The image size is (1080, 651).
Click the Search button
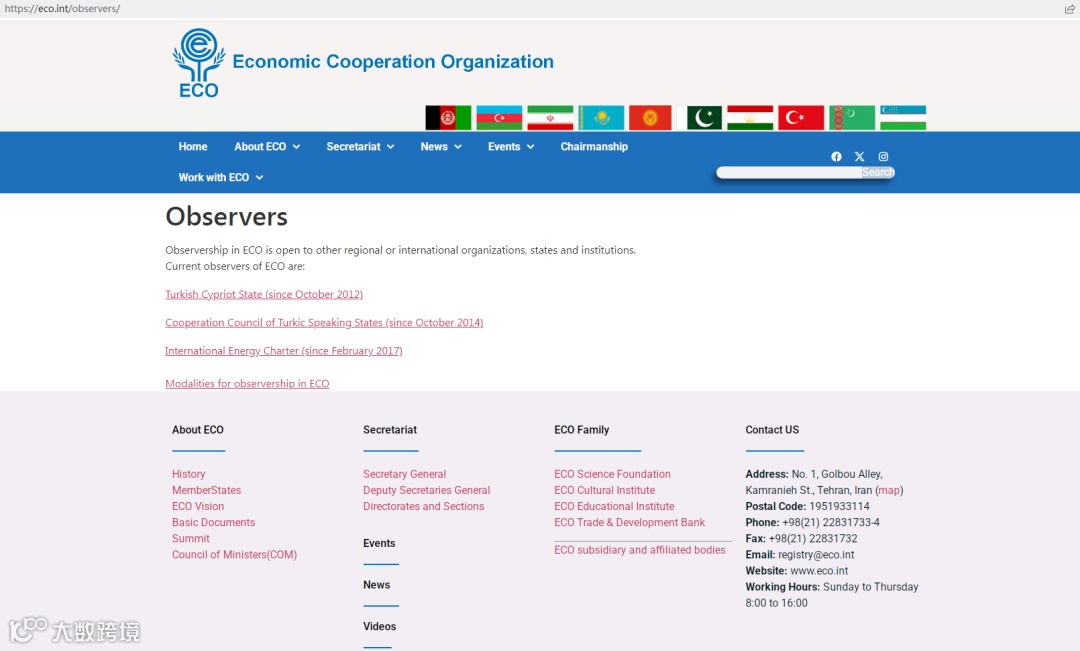[878, 172]
